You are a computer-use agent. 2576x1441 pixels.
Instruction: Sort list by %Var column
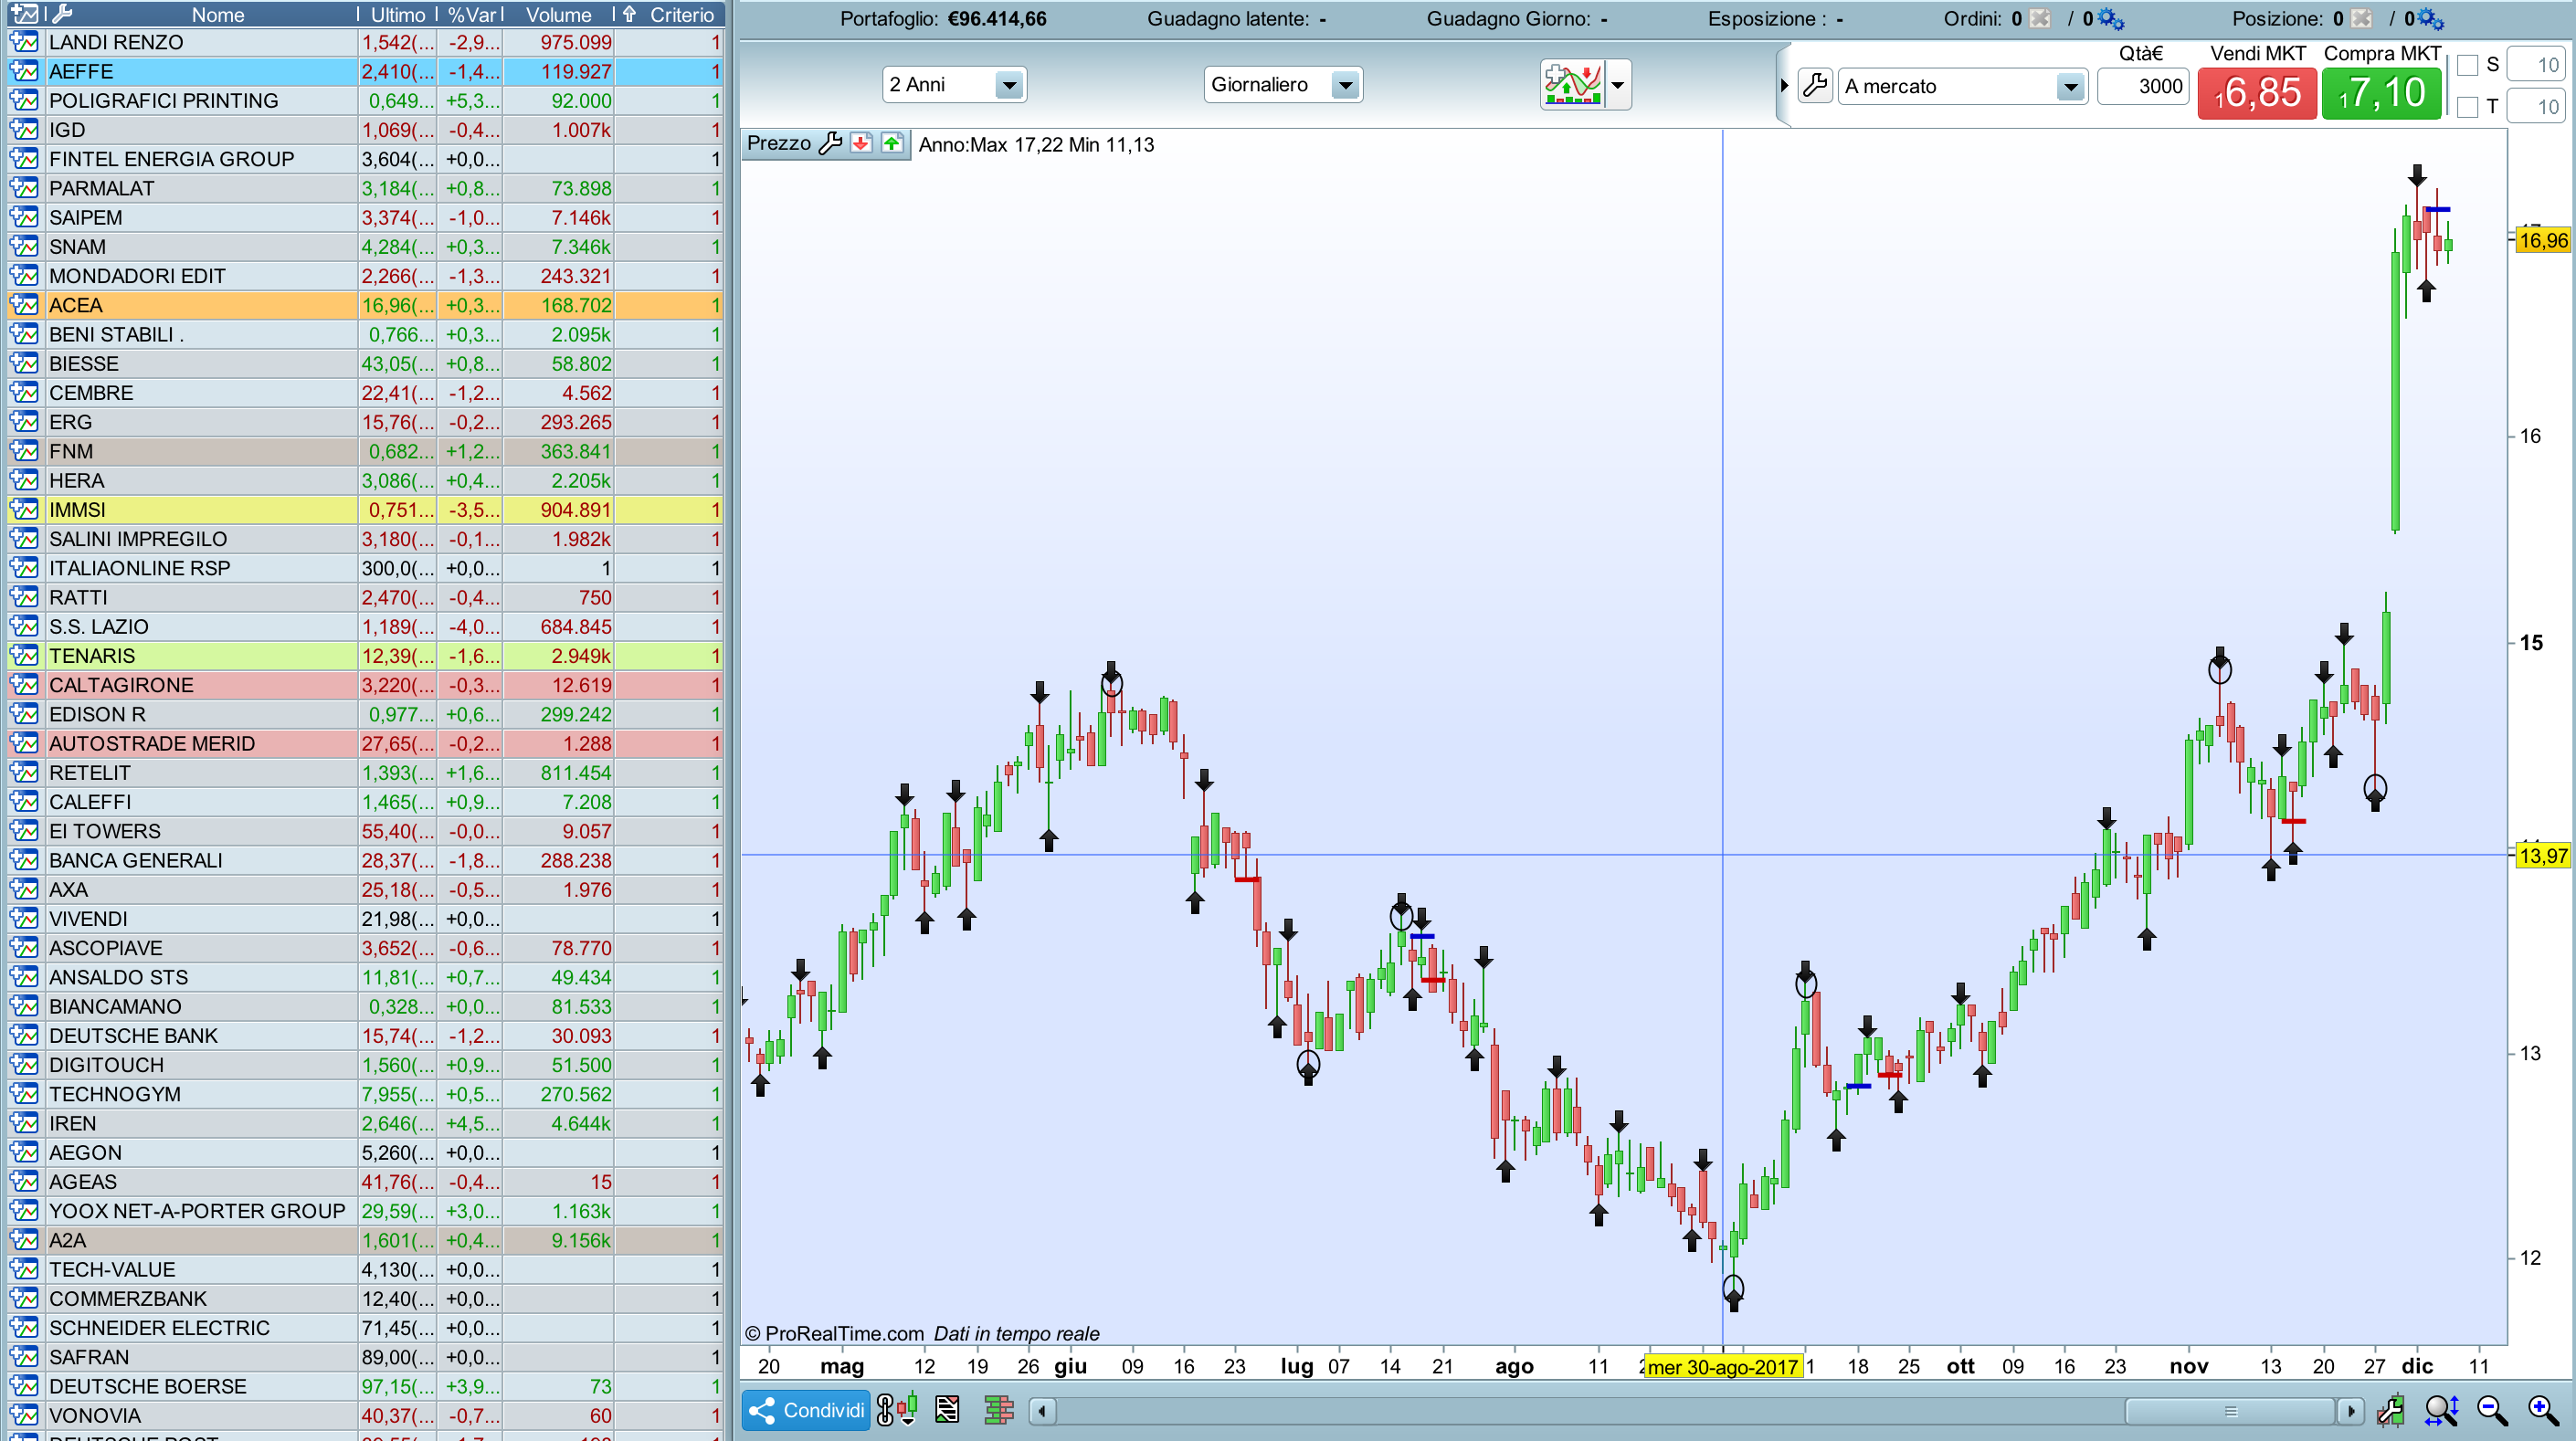(471, 14)
